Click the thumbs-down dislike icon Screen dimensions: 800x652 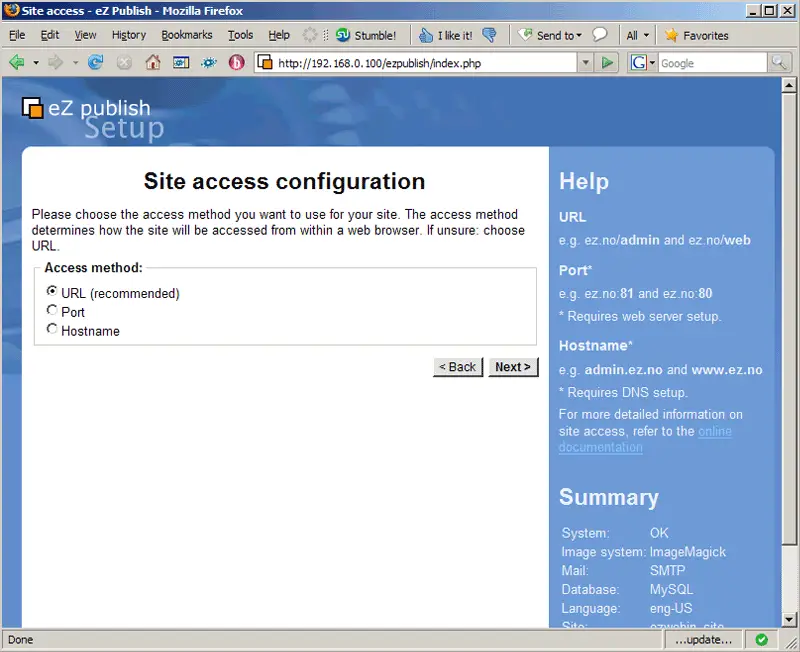click(489, 35)
